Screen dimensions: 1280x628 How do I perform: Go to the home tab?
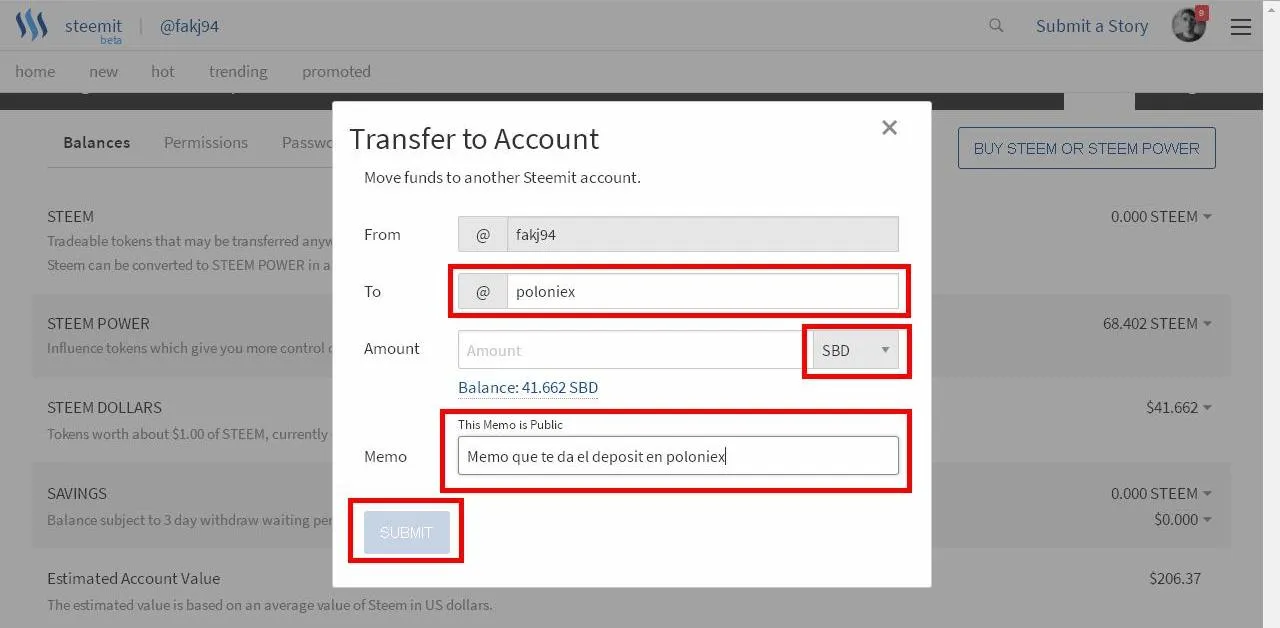tap(35, 71)
